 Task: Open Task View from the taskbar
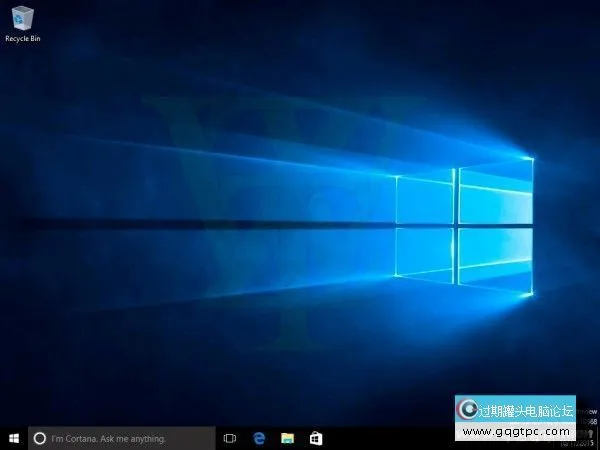coord(229,438)
